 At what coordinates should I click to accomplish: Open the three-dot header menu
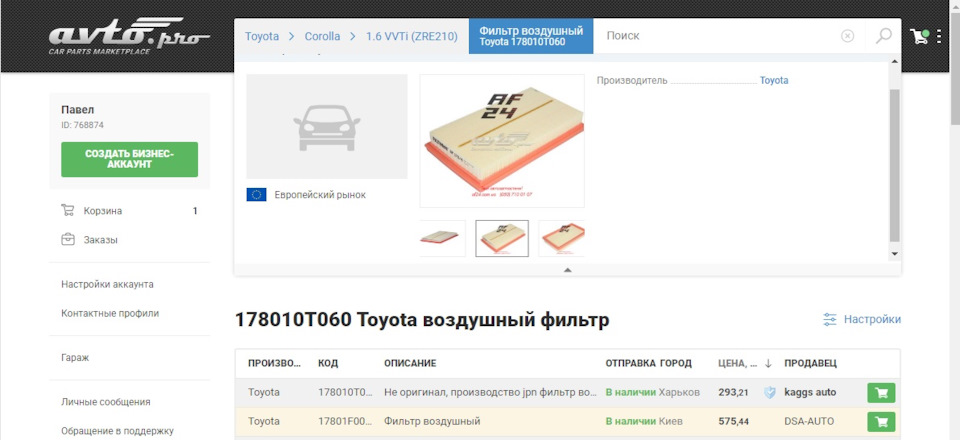939,36
